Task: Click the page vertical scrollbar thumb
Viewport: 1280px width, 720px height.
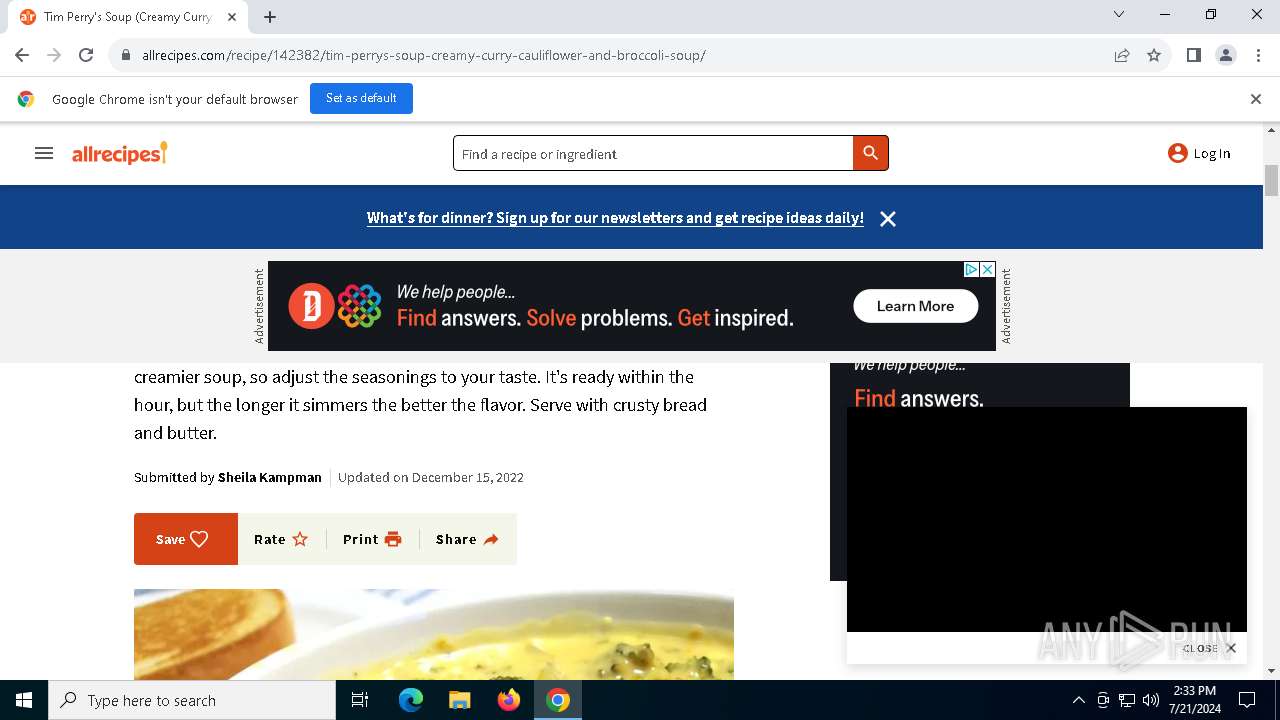Action: (x=1272, y=181)
